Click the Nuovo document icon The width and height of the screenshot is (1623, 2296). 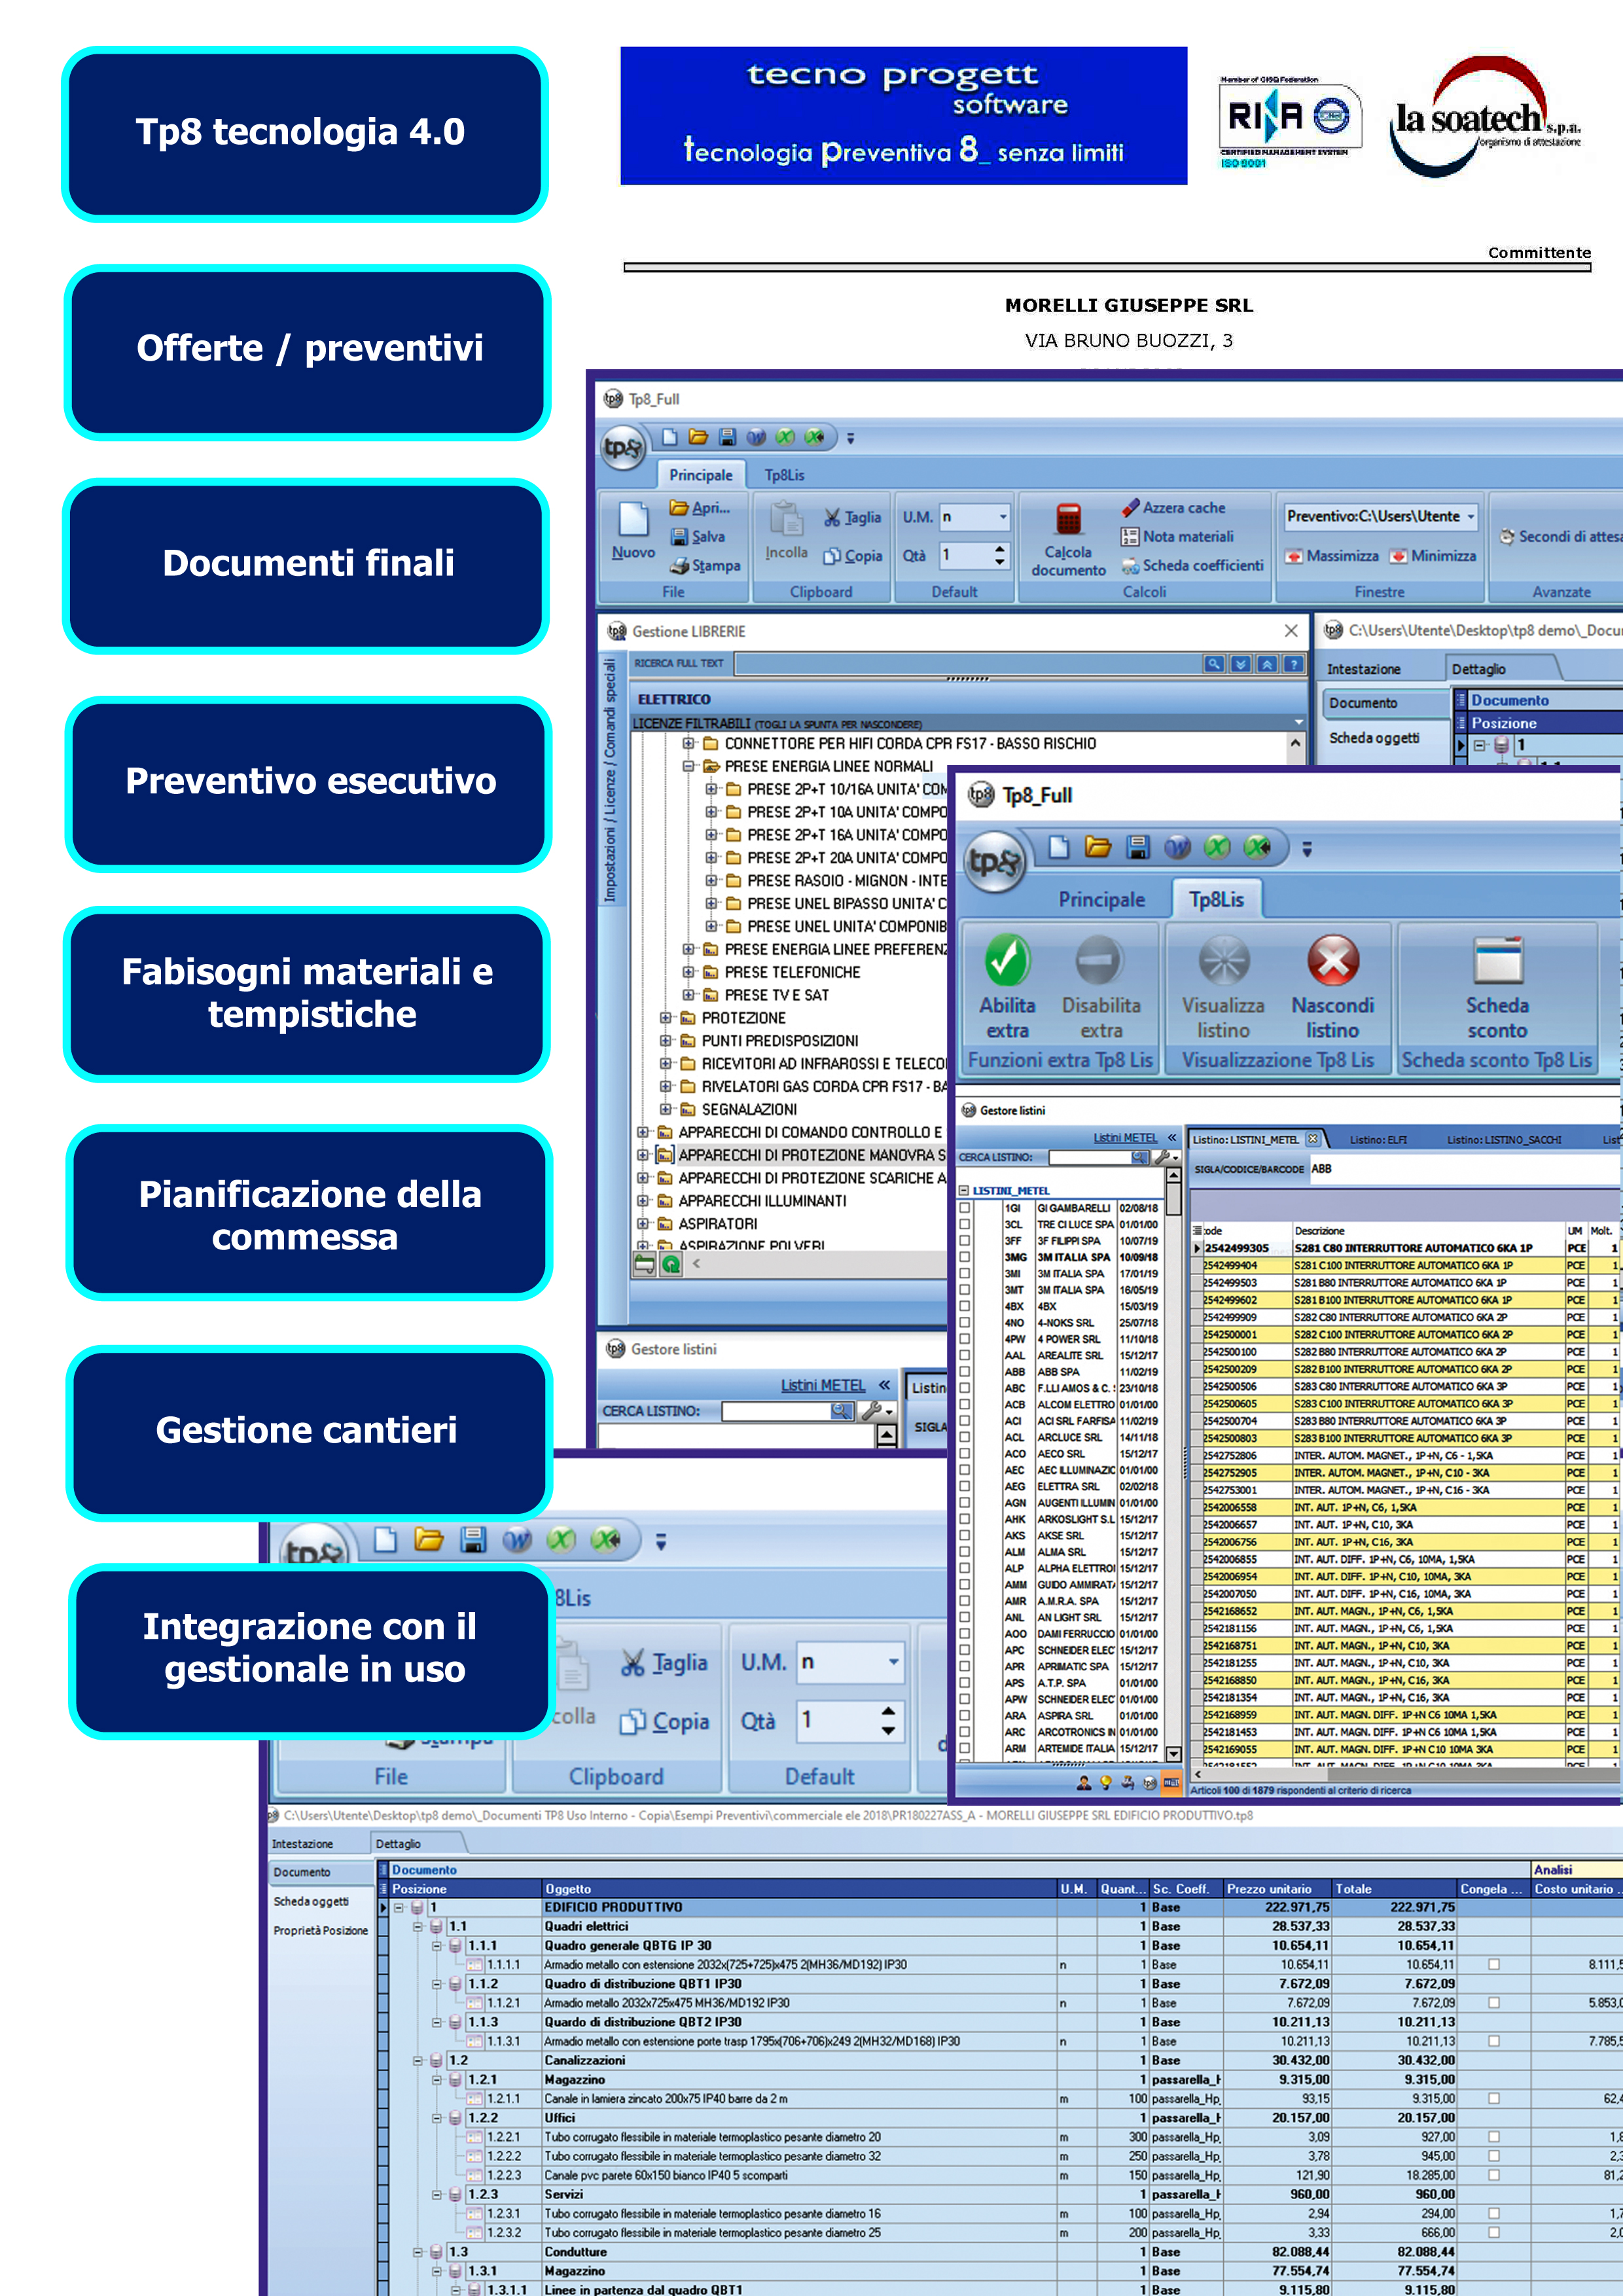pos(633,520)
